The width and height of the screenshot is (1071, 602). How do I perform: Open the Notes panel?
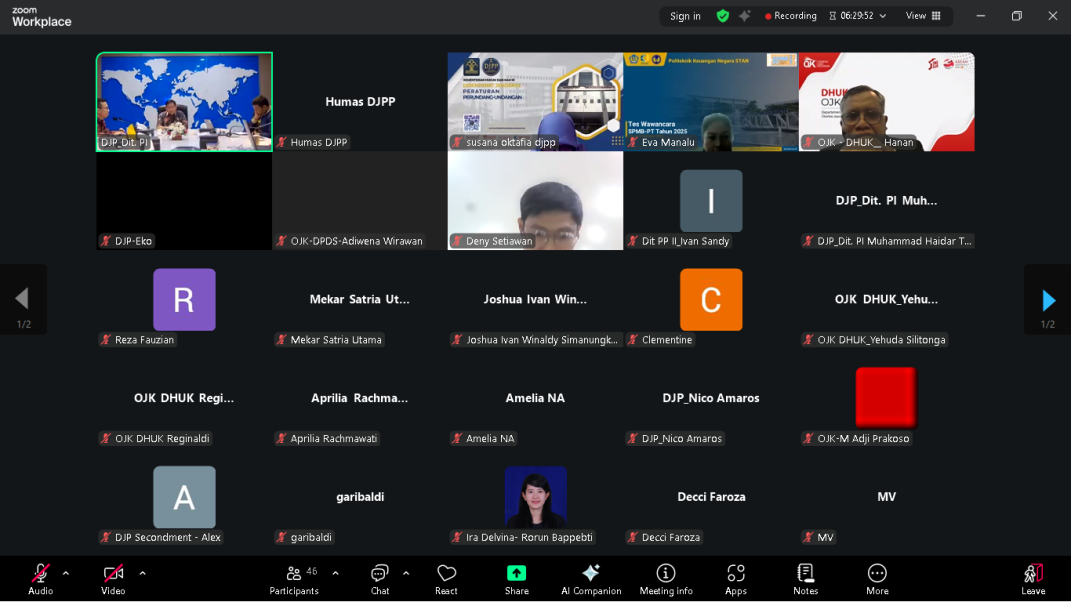tap(805, 578)
